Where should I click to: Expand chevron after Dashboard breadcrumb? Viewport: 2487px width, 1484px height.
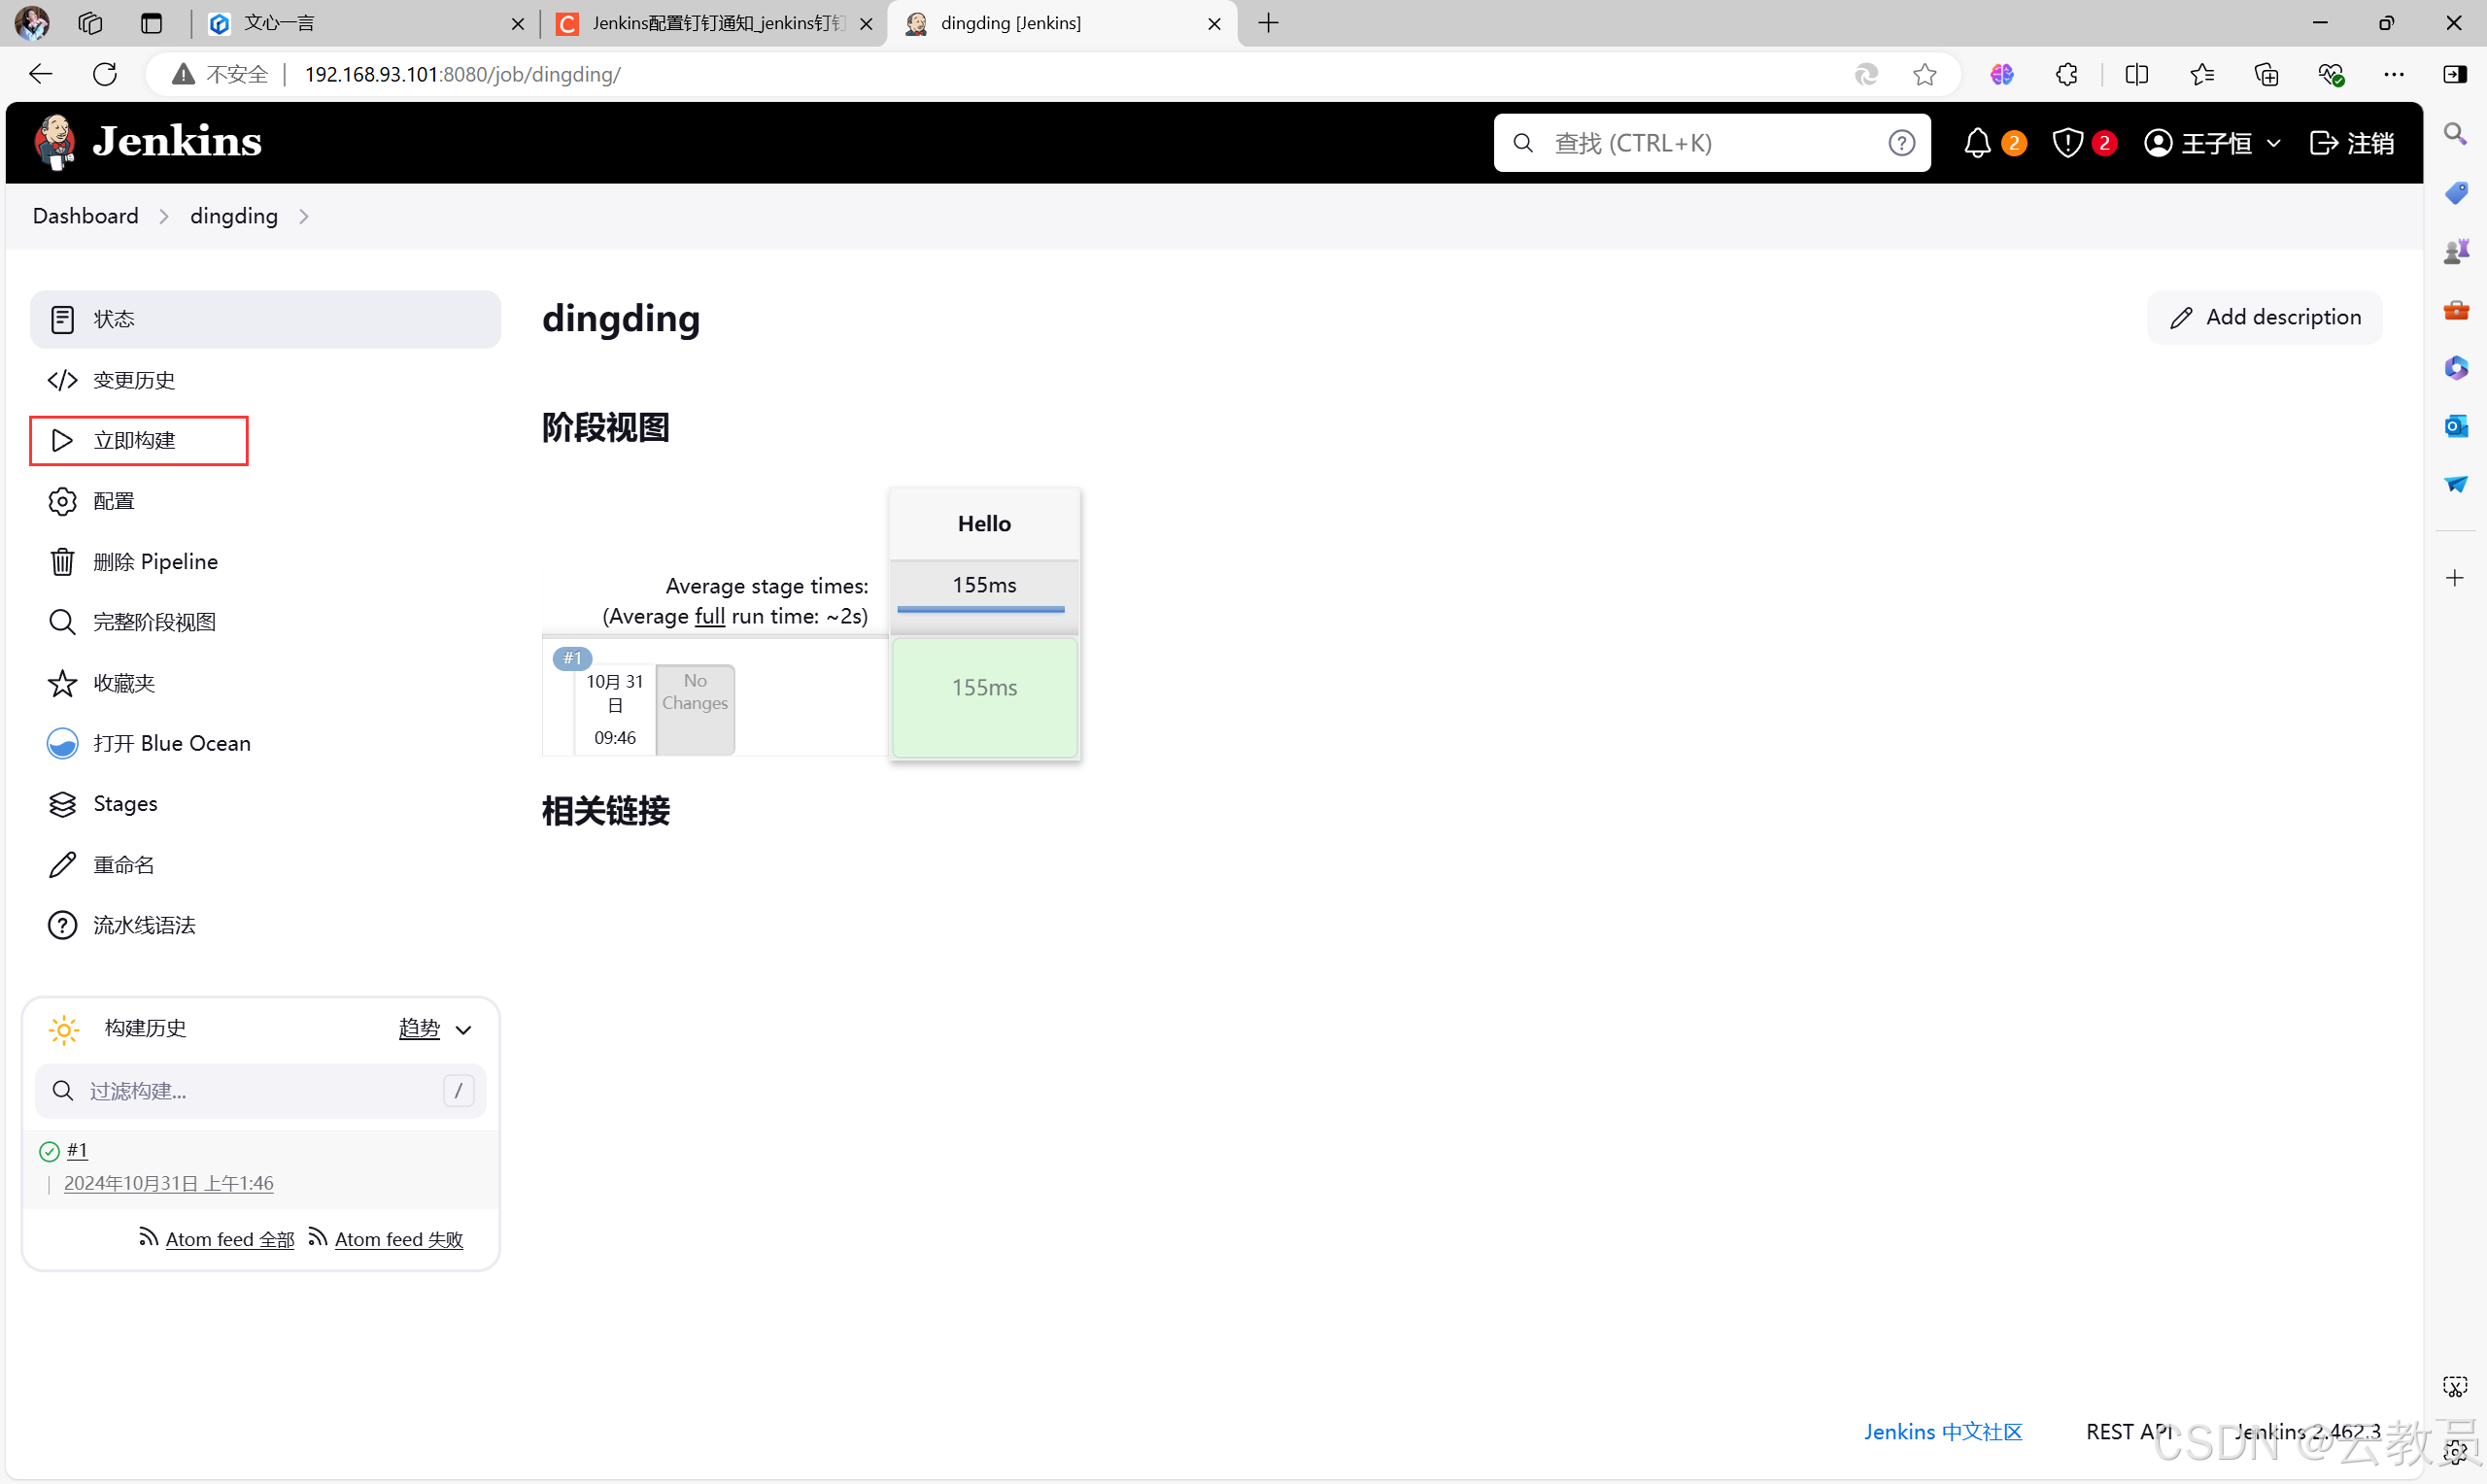pos(164,216)
